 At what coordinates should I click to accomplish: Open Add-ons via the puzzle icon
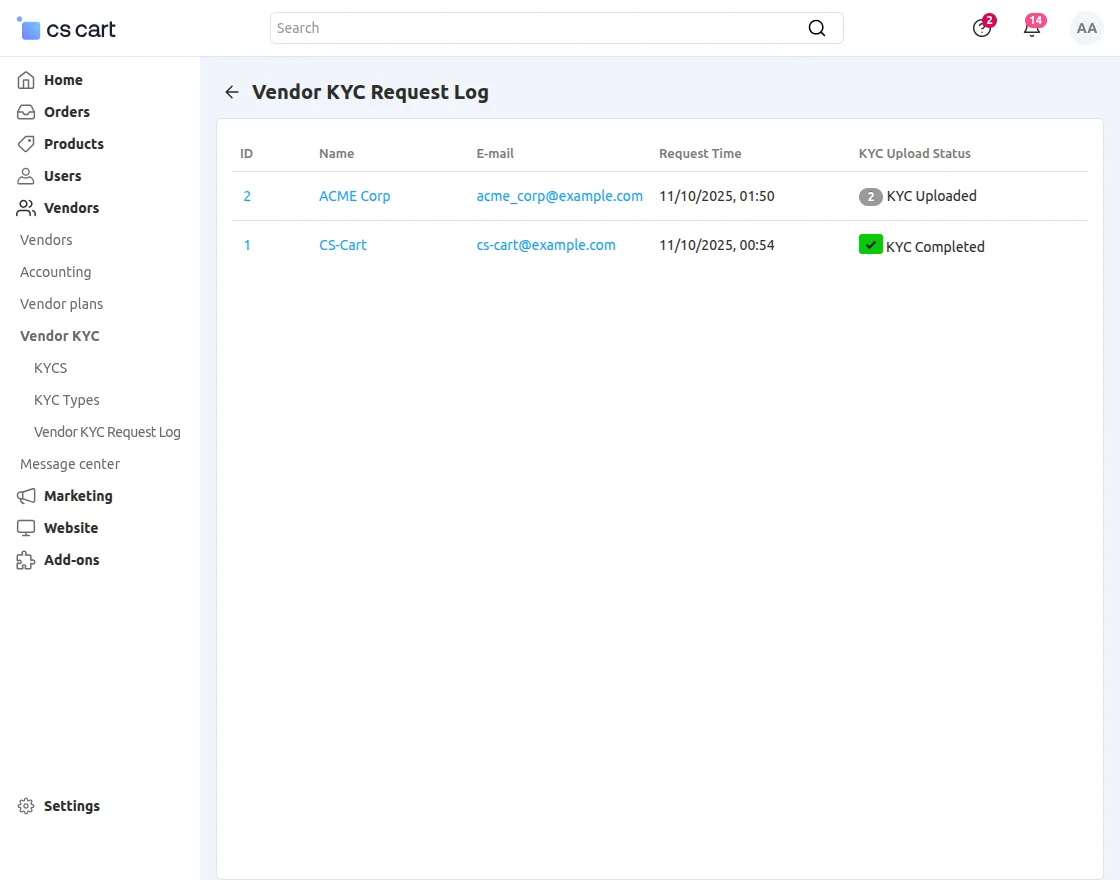(x=25, y=559)
